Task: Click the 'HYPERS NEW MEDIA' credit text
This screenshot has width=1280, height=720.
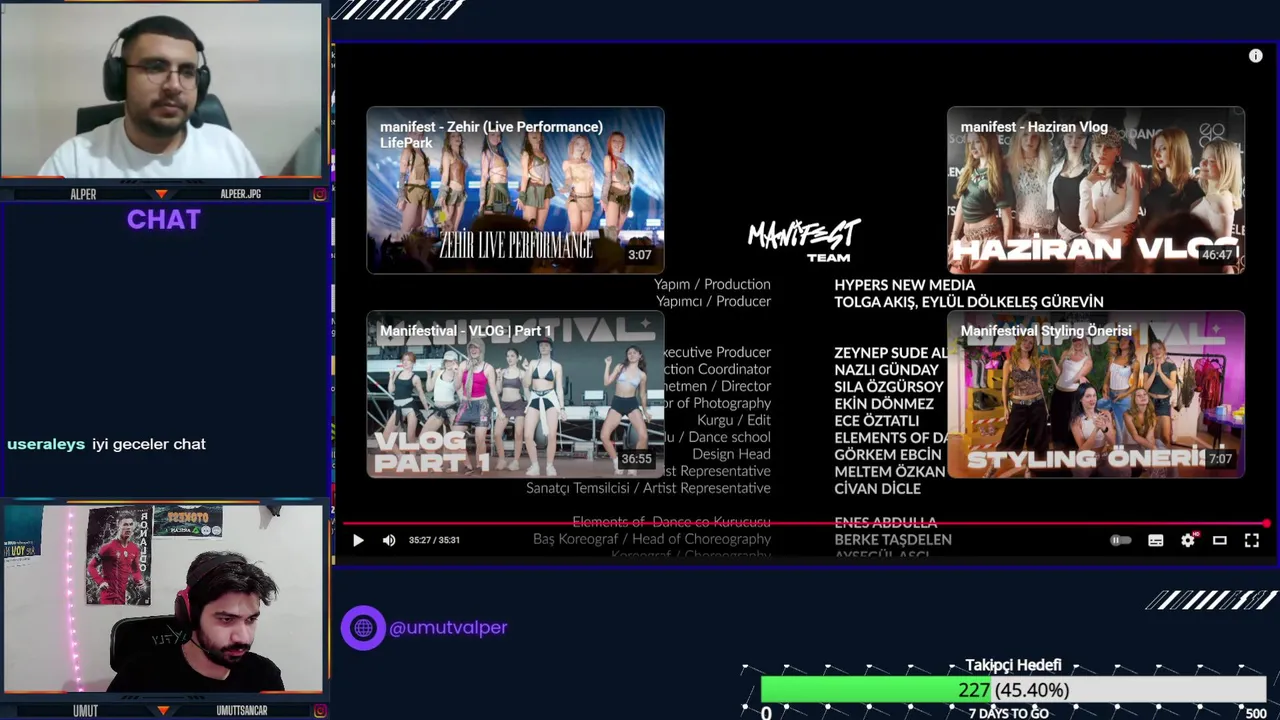Action: coord(905,285)
